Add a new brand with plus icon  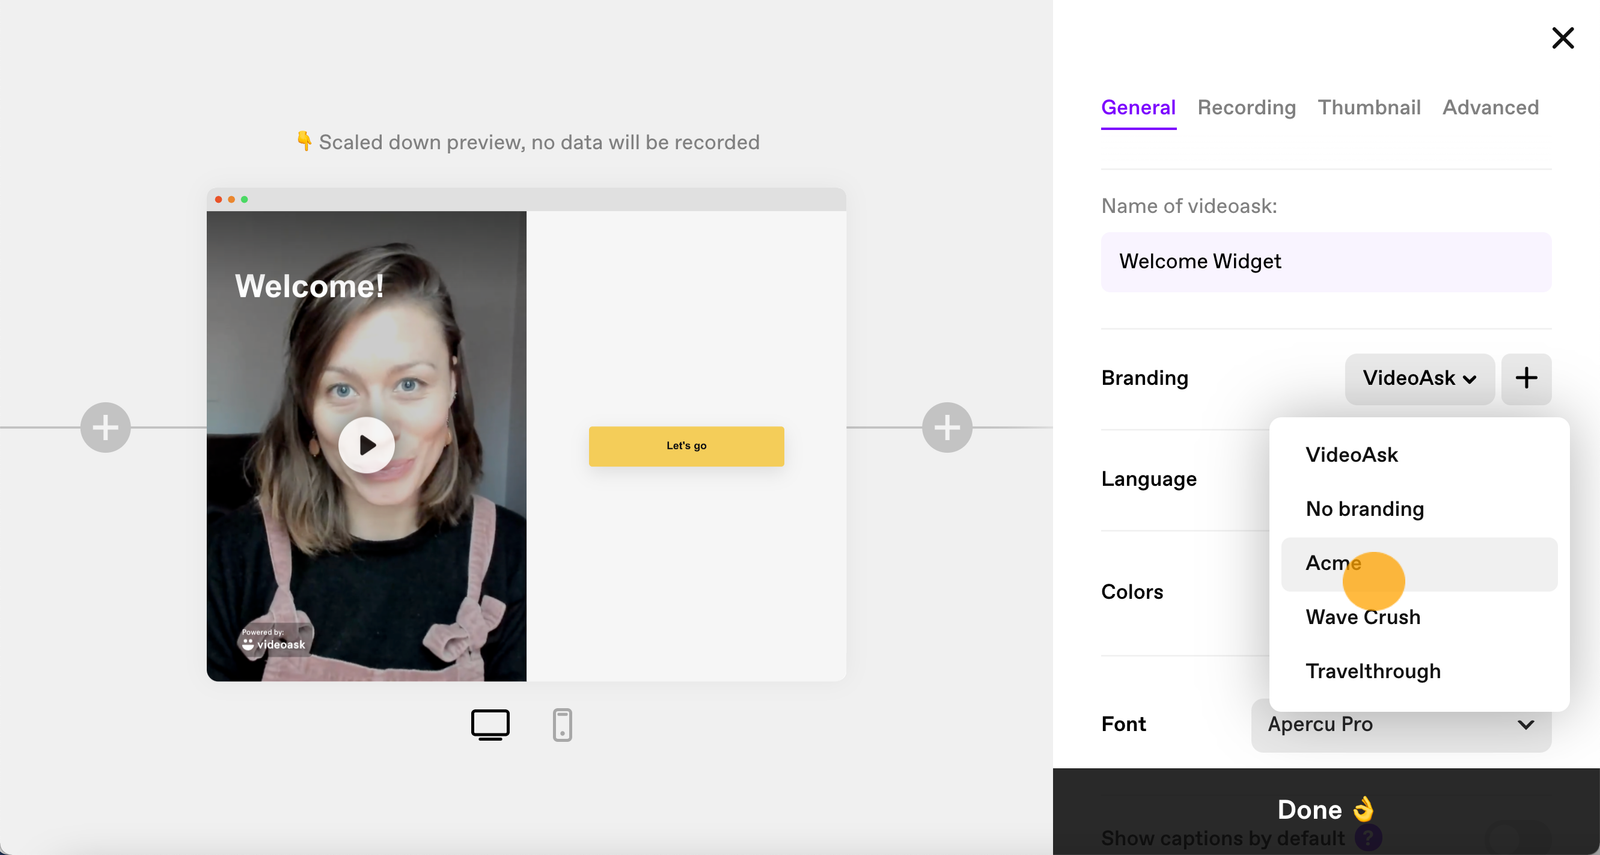click(x=1526, y=378)
